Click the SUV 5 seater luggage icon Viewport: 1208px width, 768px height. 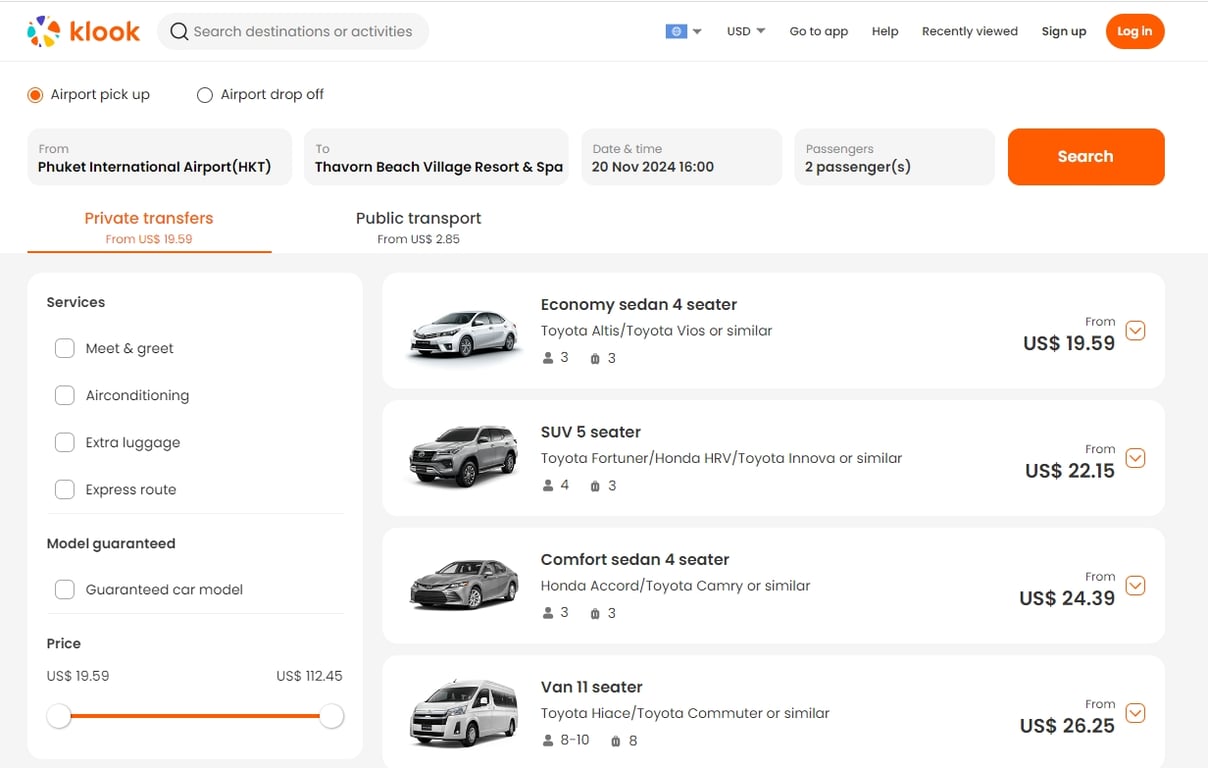point(595,486)
